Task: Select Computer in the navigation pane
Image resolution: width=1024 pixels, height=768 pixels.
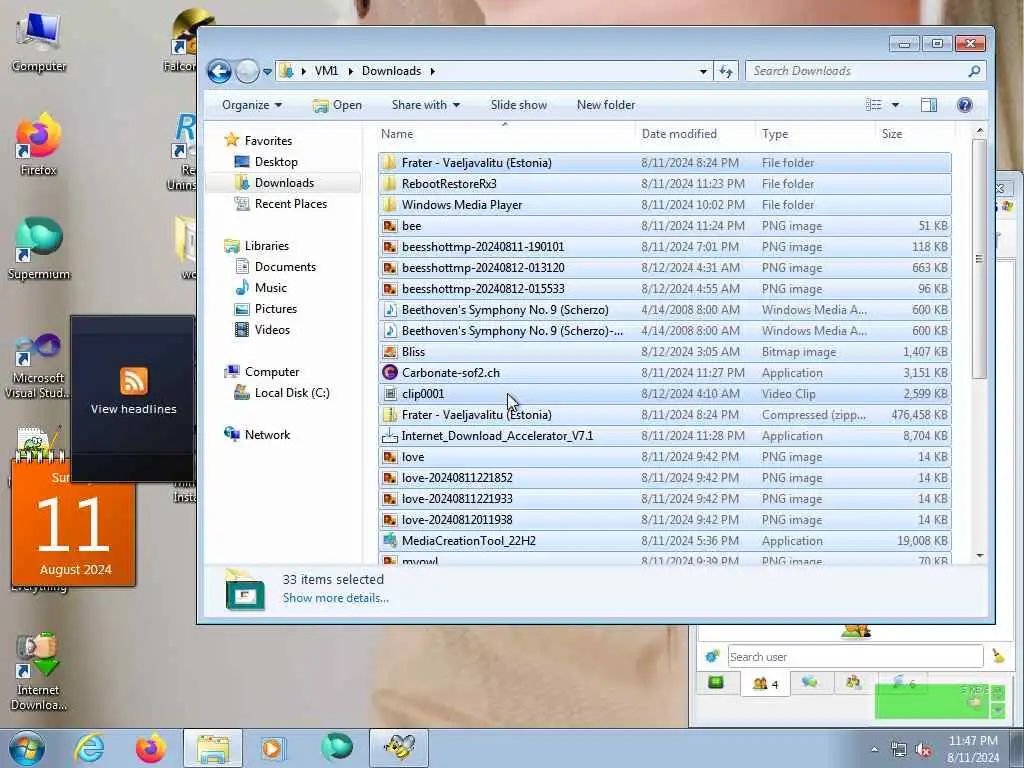Action: point(272,372)
